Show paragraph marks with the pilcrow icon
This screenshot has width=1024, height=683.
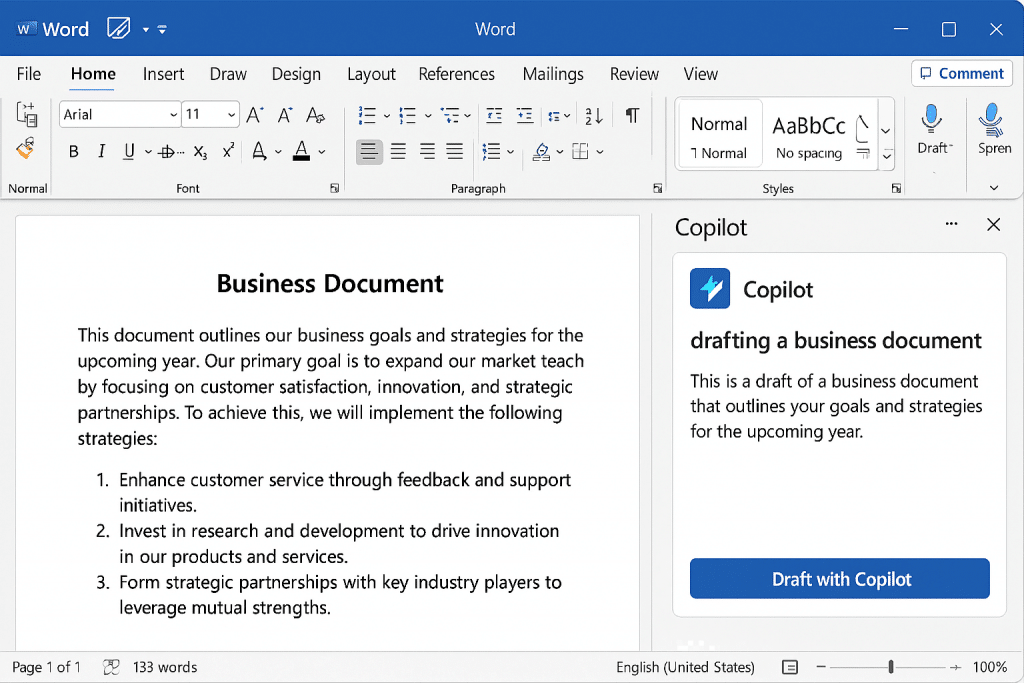pos(632,115)
